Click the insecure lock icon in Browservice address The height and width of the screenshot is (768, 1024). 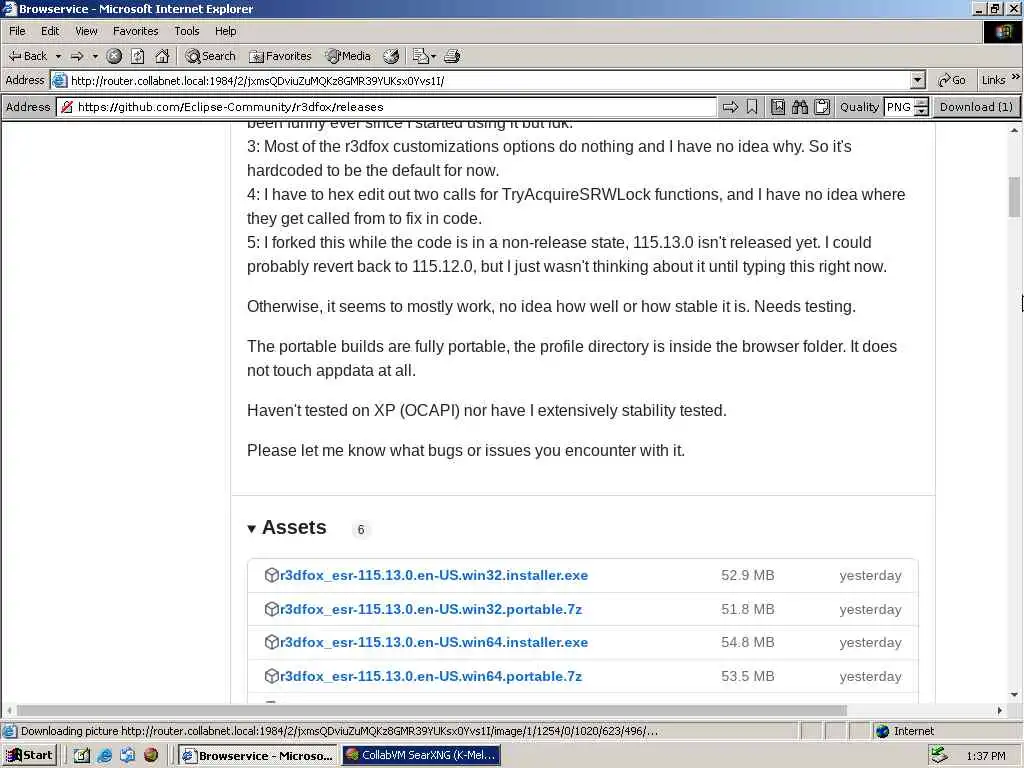66,107
